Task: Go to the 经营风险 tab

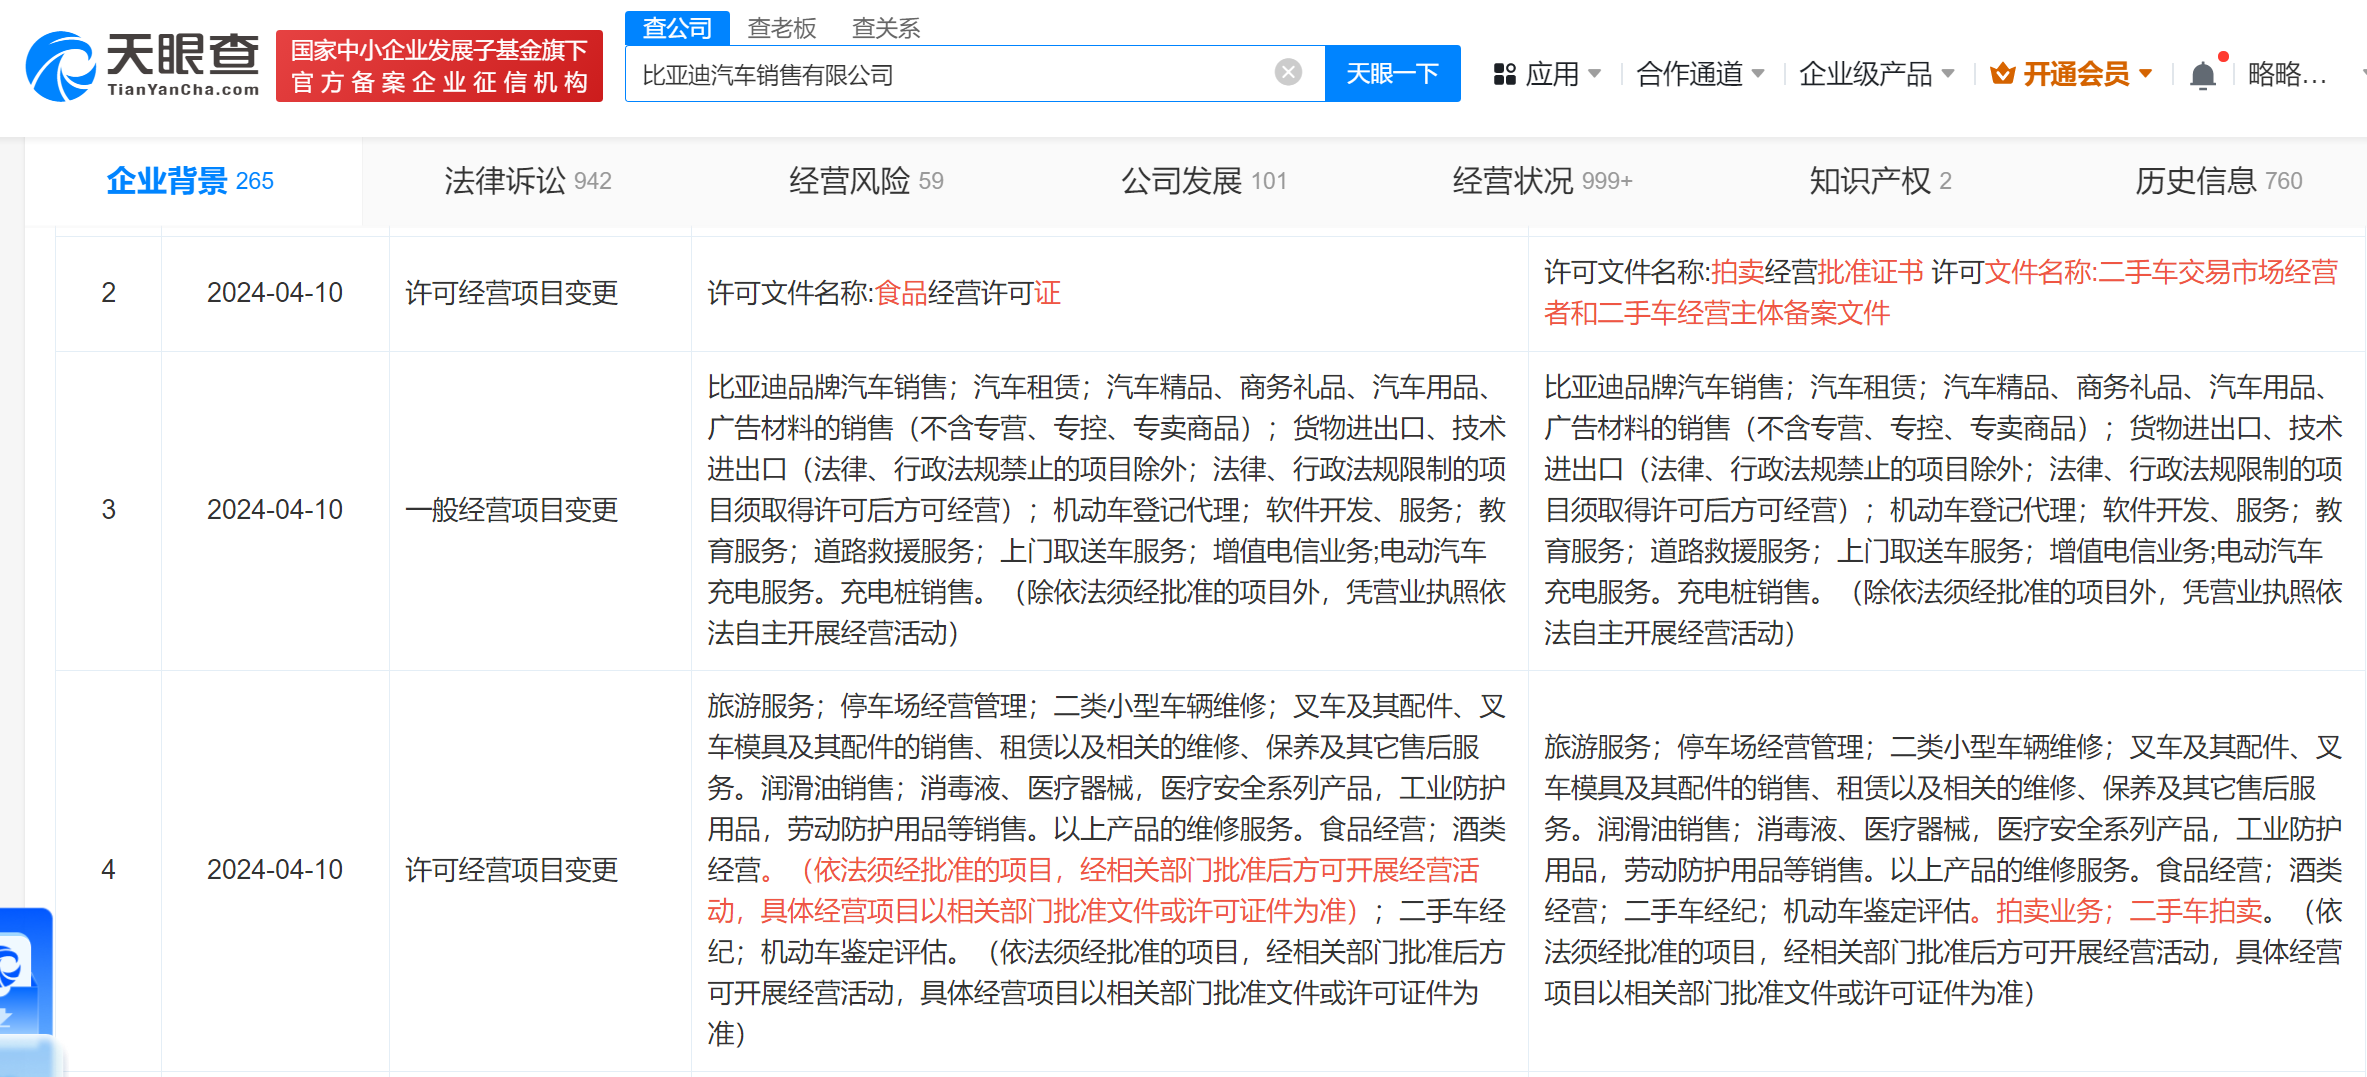Action: point(865,181)
